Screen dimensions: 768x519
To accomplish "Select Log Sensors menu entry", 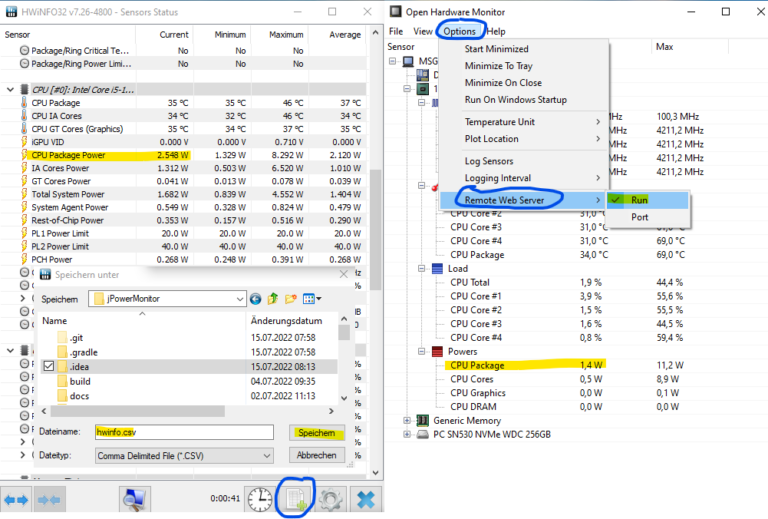I will 524,161.
